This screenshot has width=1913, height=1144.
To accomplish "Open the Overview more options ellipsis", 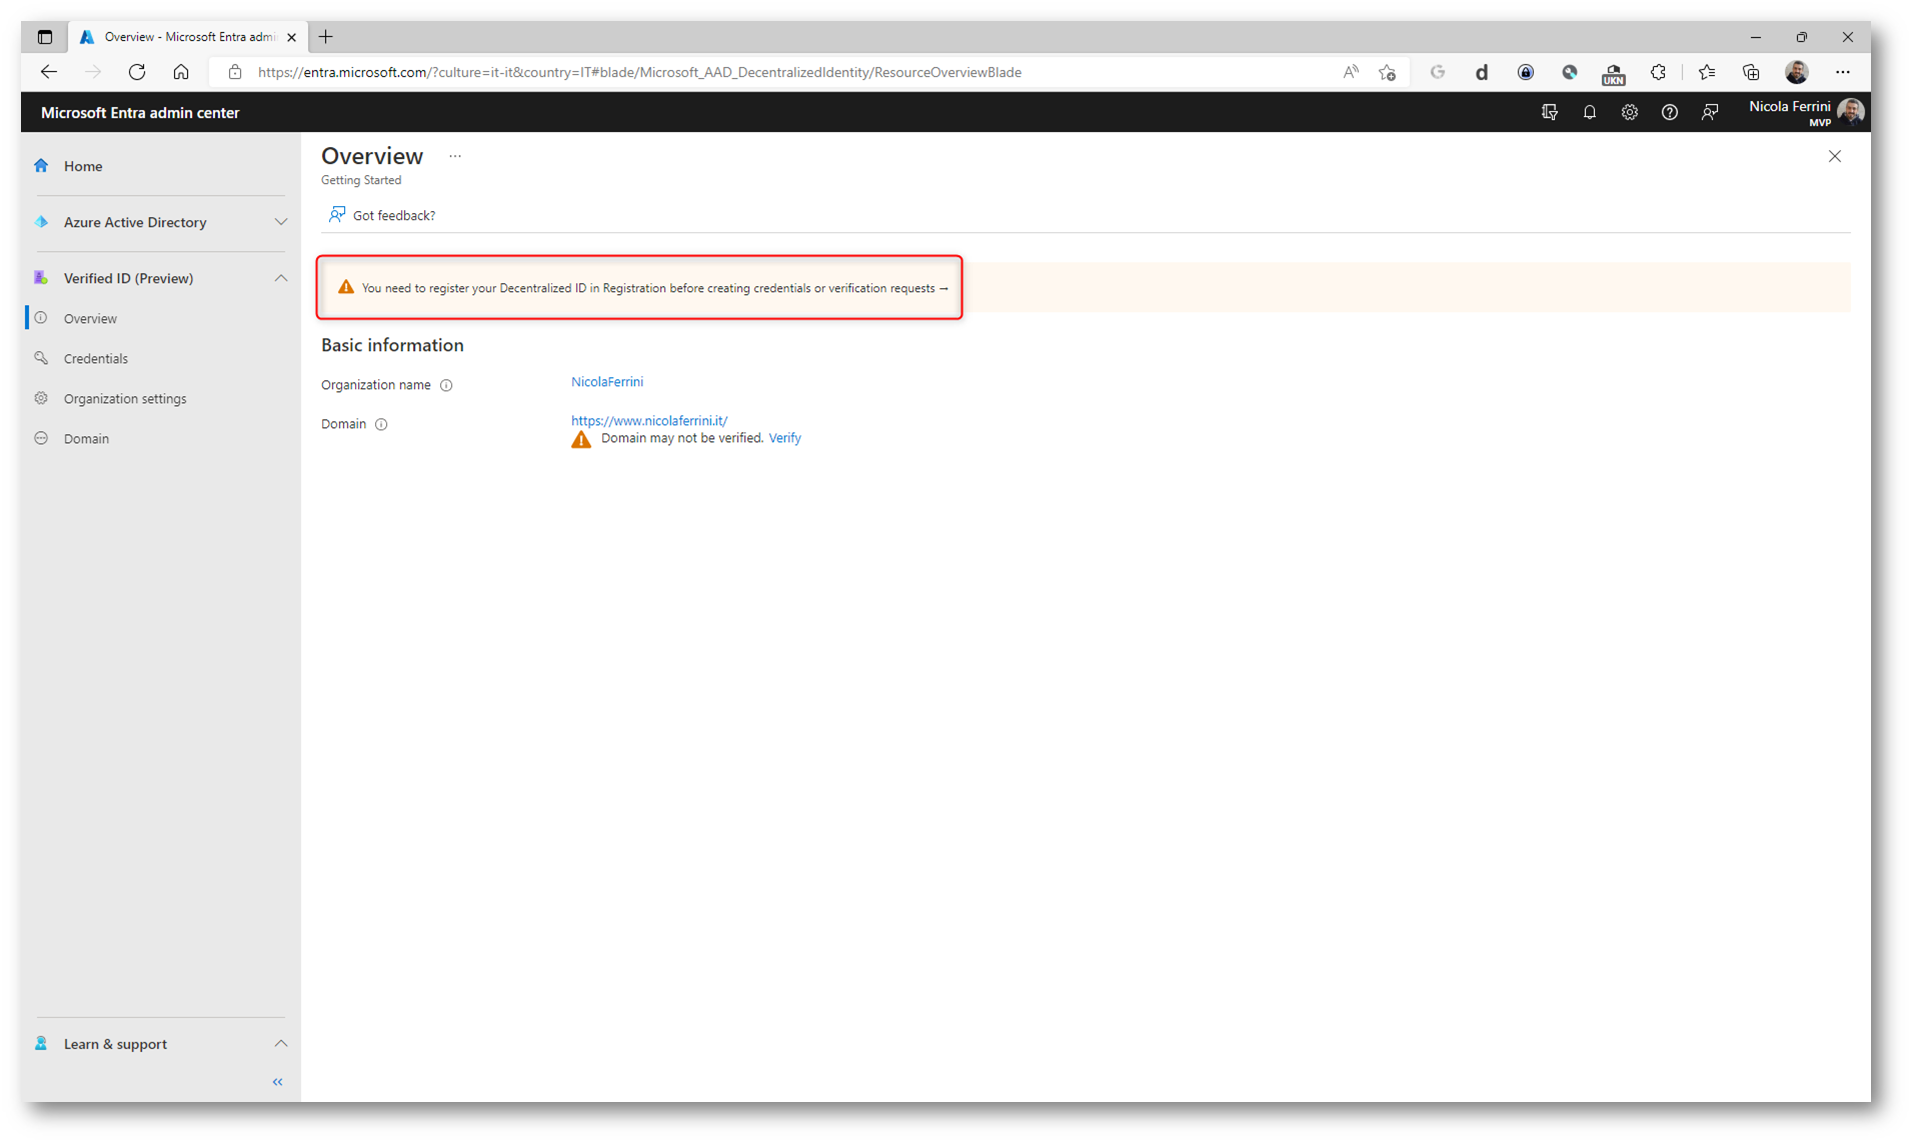I will [x=455, y=156].
